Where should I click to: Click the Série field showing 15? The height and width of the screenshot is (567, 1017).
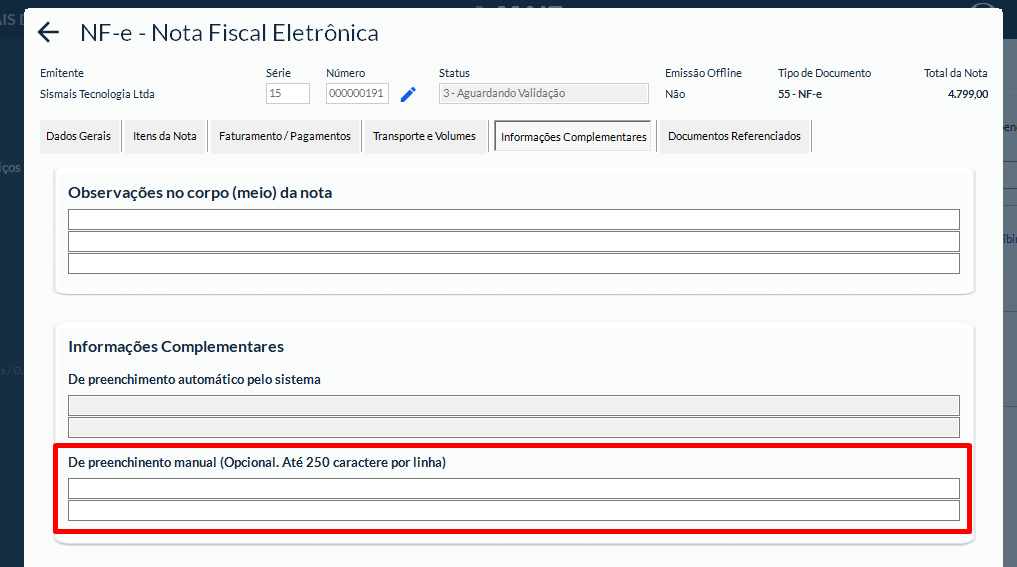[x=287, y=94]
